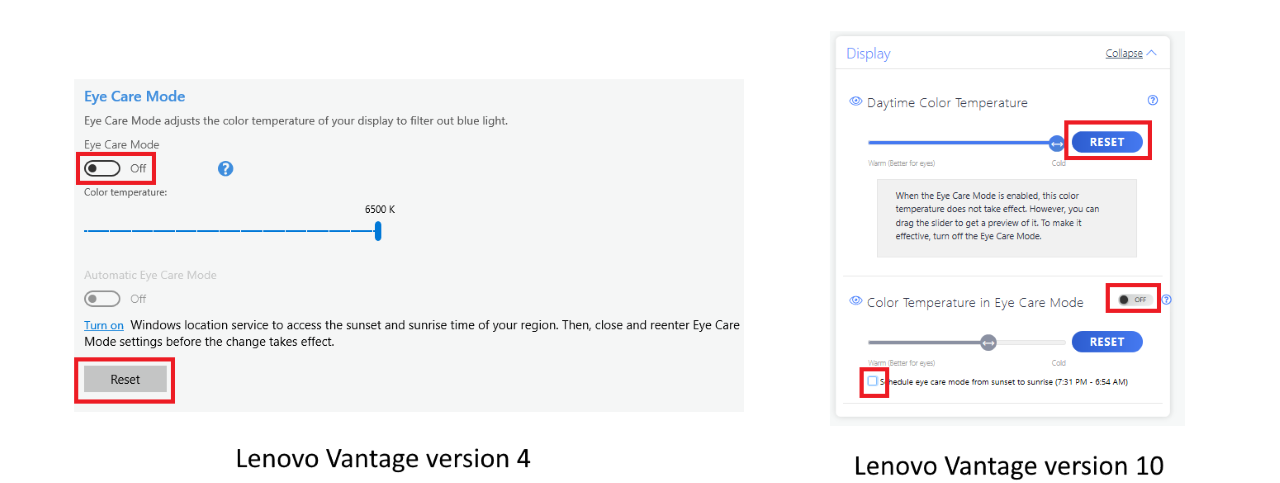Click the eye icon next to Daytime Color Temperature
The image size is (1280, 483).
(856, 102)
